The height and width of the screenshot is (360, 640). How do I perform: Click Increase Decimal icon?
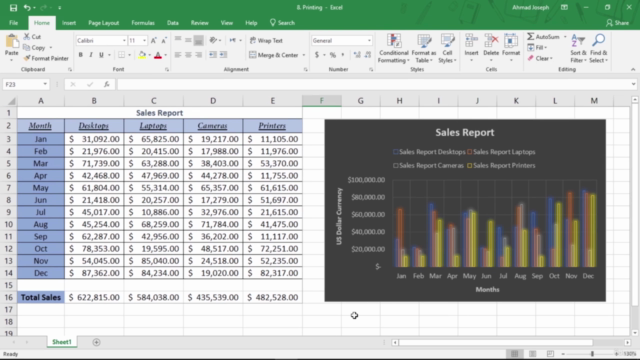point(357,55)
